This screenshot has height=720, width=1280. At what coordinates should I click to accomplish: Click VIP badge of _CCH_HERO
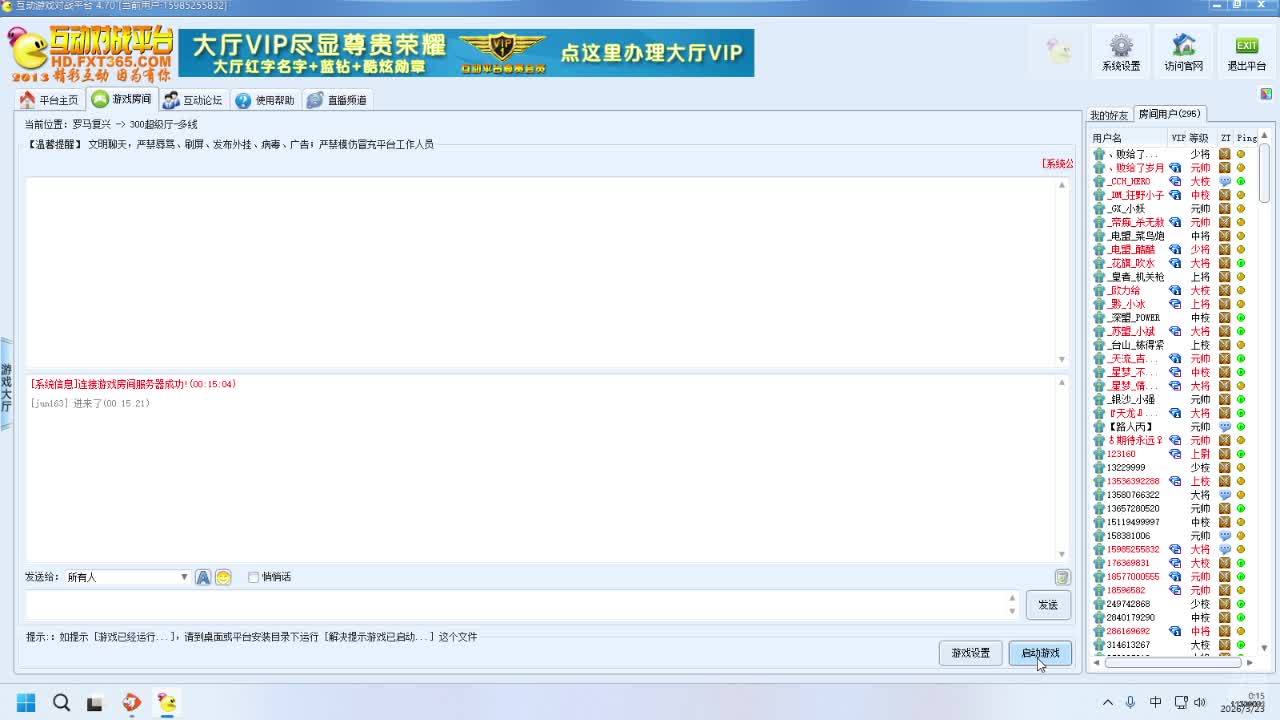tap(1175, 181)
